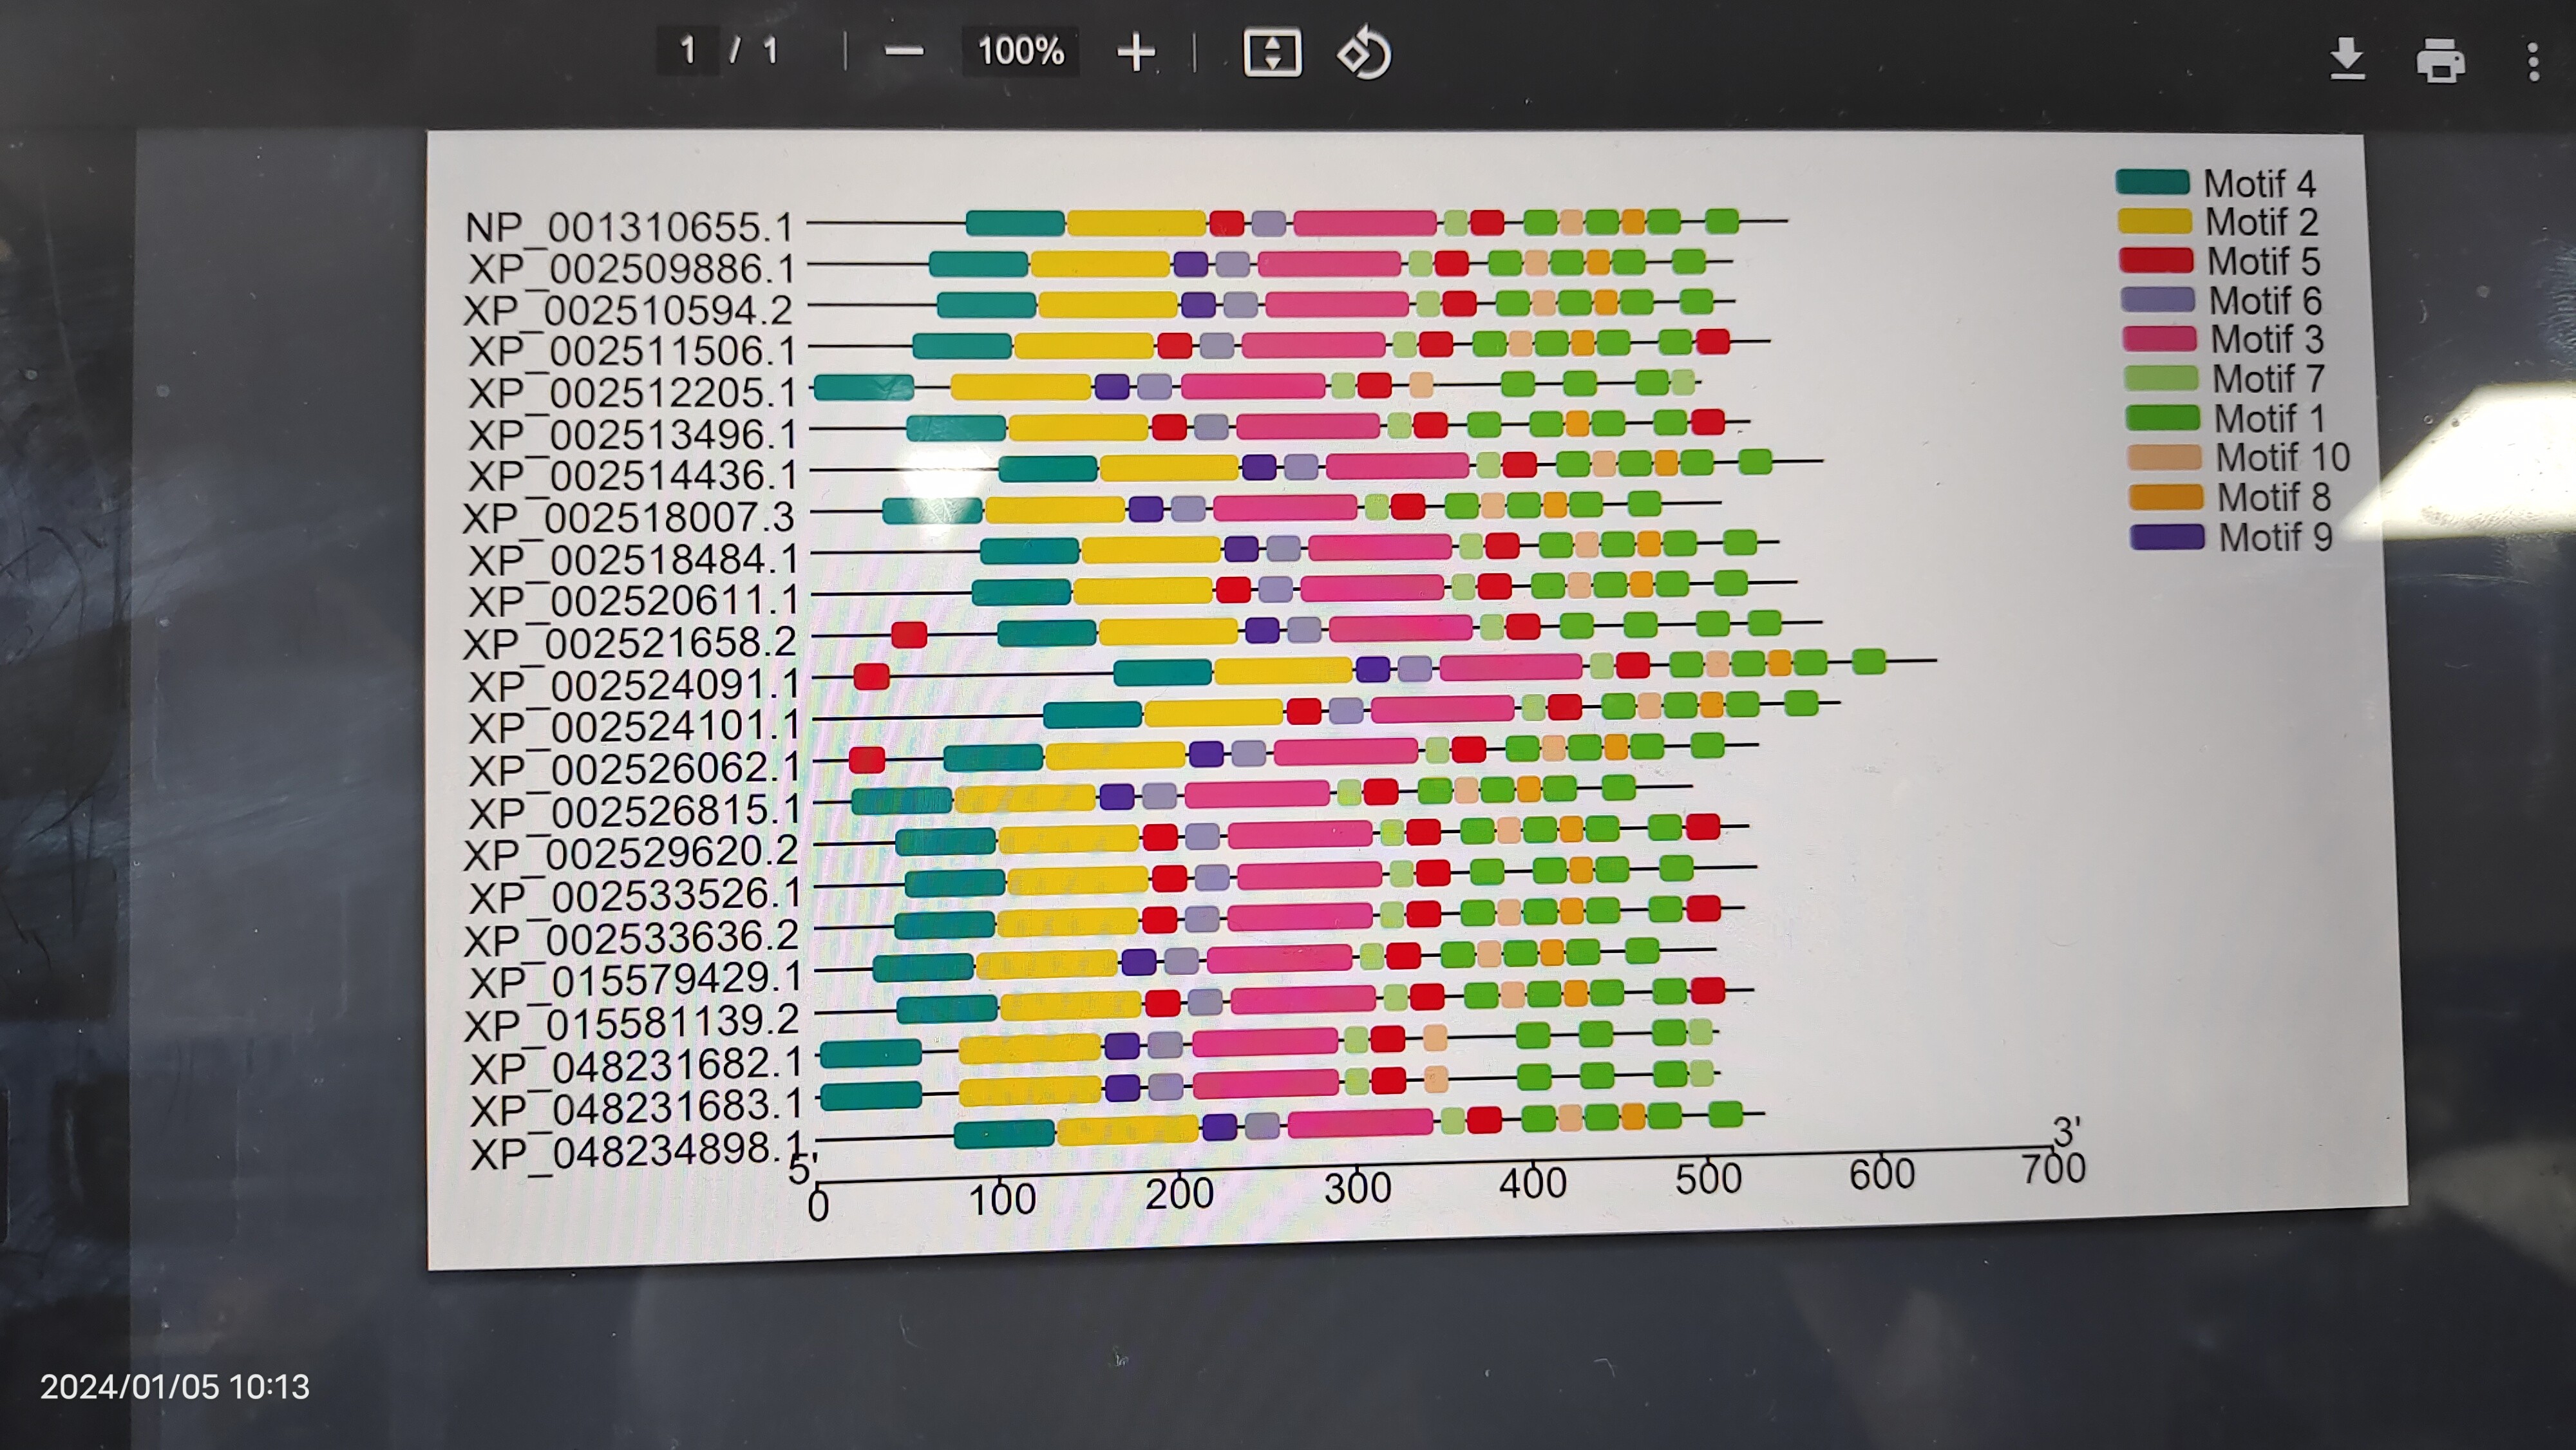Print the document
2576x1450 pixels.
(2440, 61)
